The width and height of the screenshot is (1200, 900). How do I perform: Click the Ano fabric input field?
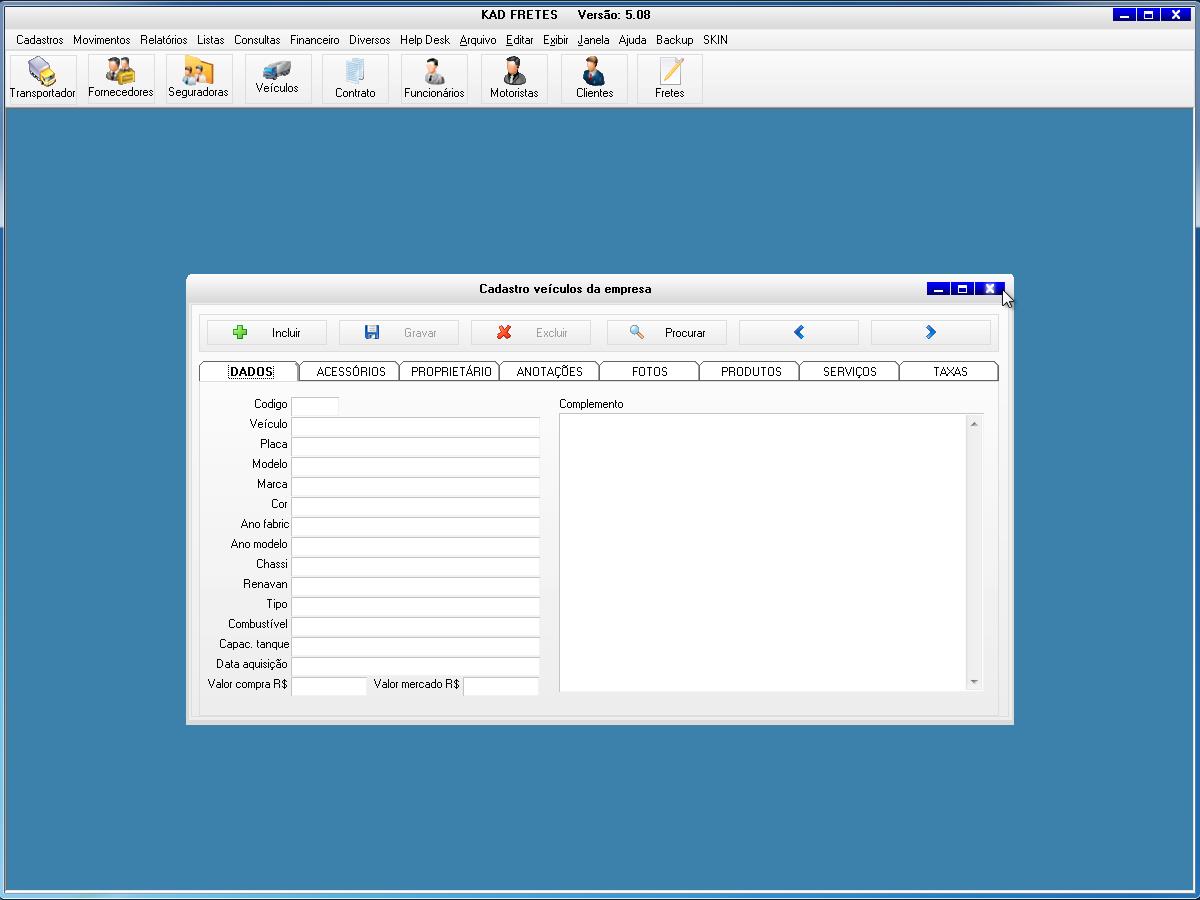pyautogui.click(x=415, y=526)
